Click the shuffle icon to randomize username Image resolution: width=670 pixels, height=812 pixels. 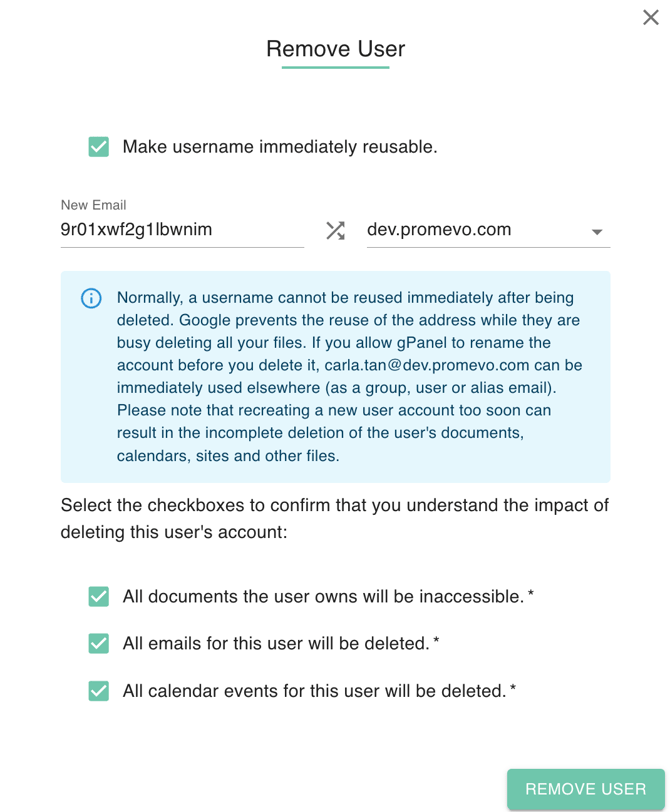(x=334, y=230)
